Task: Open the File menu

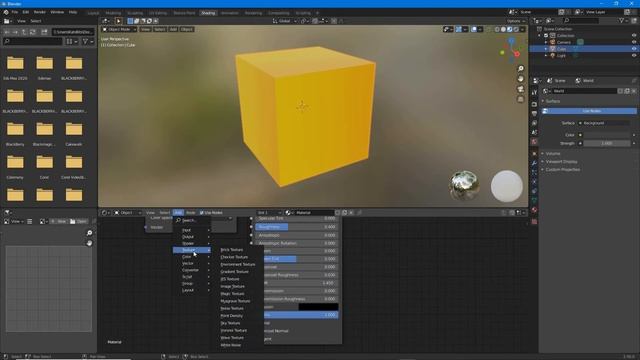Action: click(x=15, y=12)
